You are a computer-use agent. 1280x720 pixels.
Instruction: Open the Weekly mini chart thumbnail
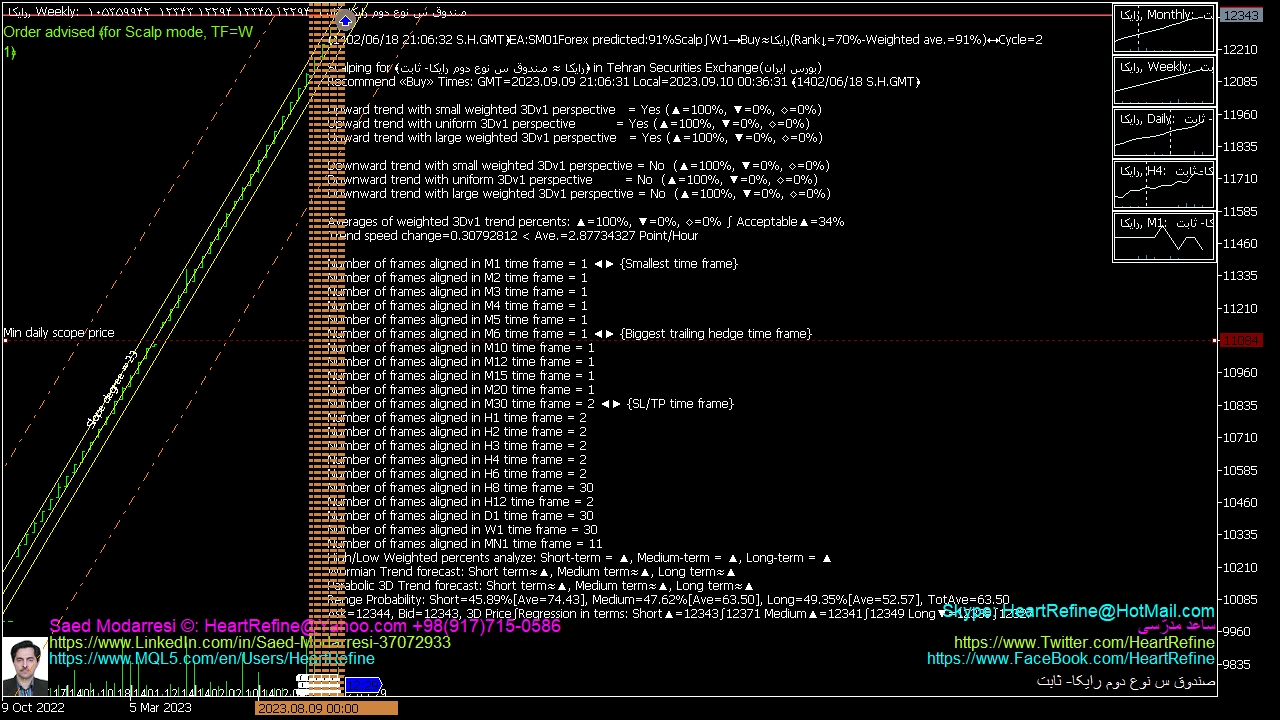pos(1164,82)
